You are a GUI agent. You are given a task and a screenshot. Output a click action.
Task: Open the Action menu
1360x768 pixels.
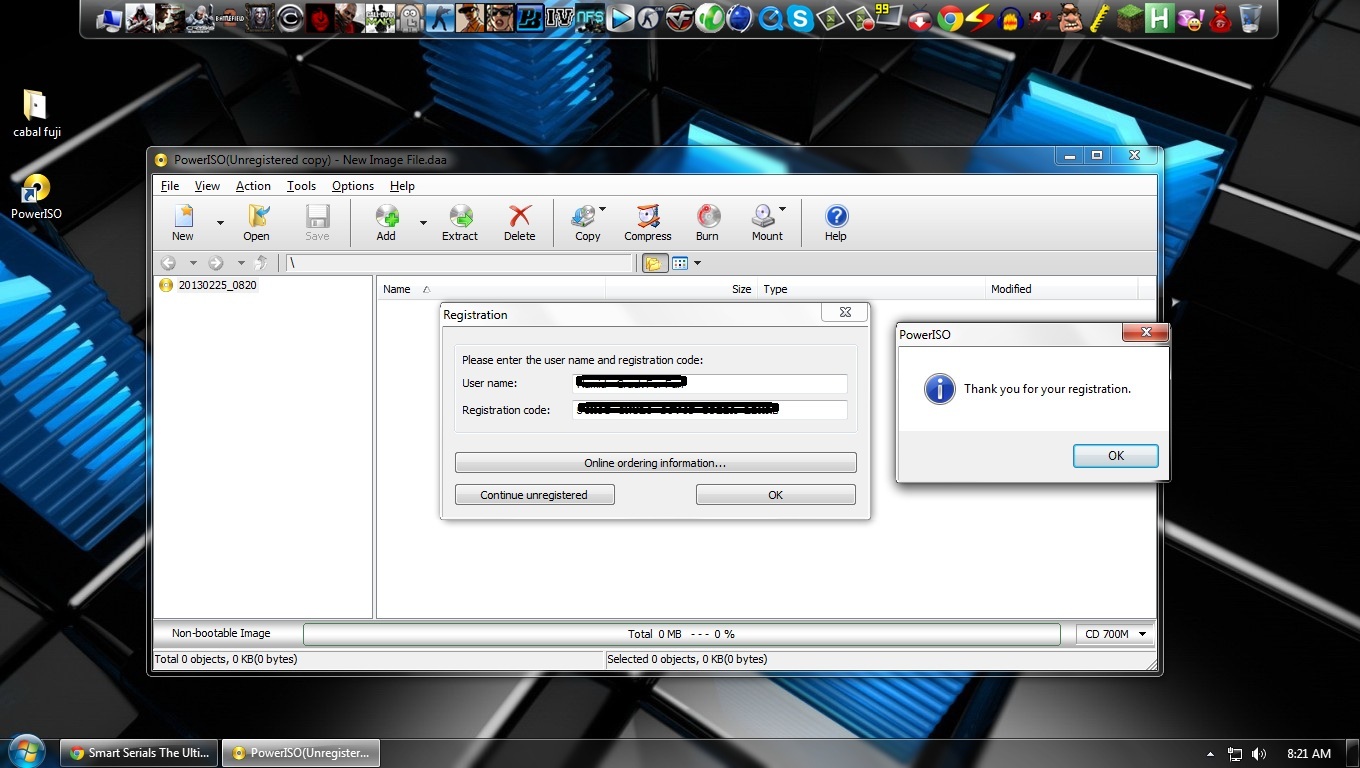tap(253, 186)
